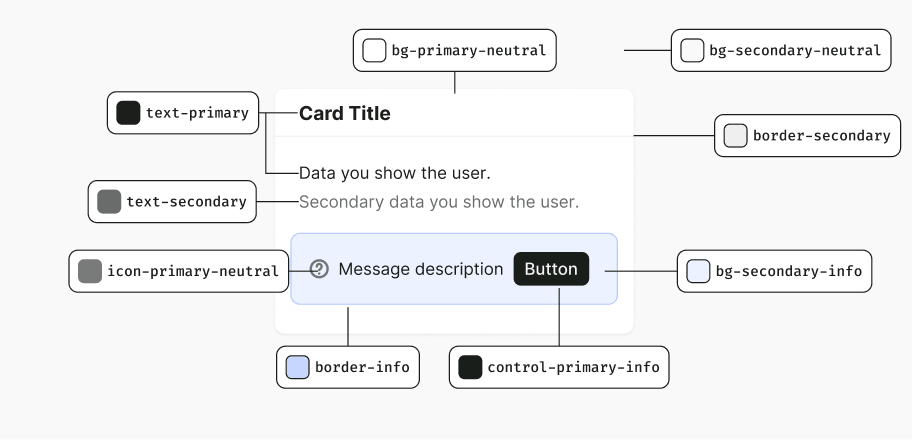Image resolution: width=912 pixels, height=440 pixels.
Task: Pick the icon-primary-neutral swatch
Action: pyautogui.click(x=90, y=271)
